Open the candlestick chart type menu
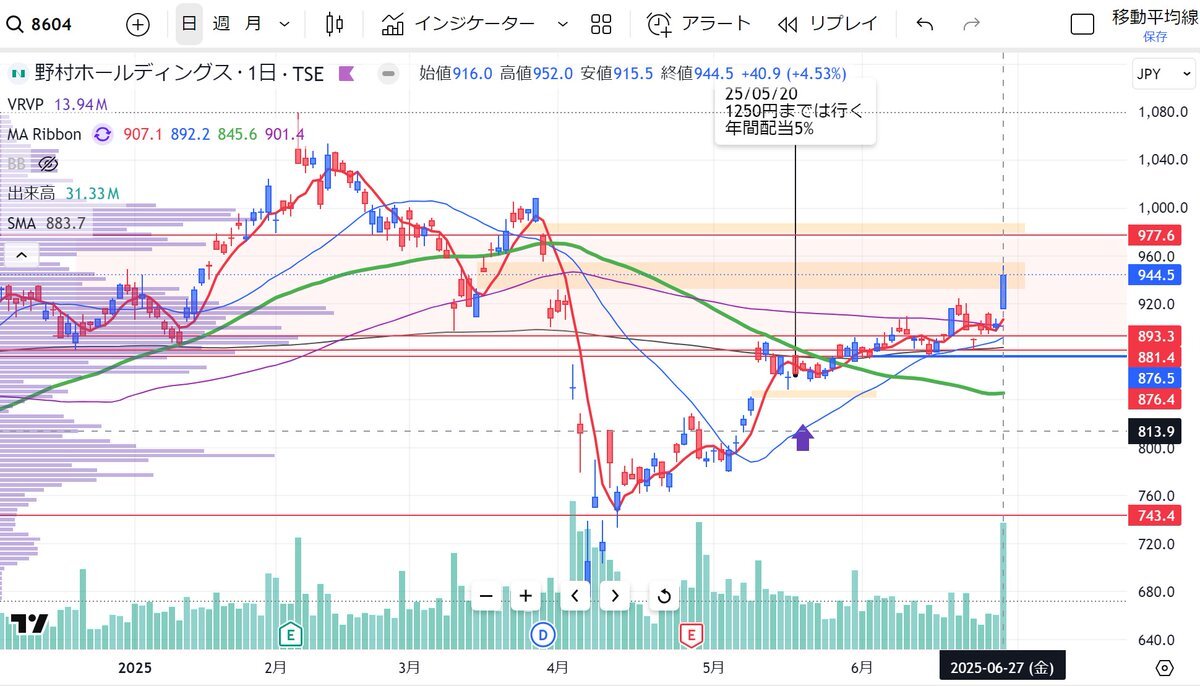This screenshot has width=1200, height=686. [x=335, y=23]
